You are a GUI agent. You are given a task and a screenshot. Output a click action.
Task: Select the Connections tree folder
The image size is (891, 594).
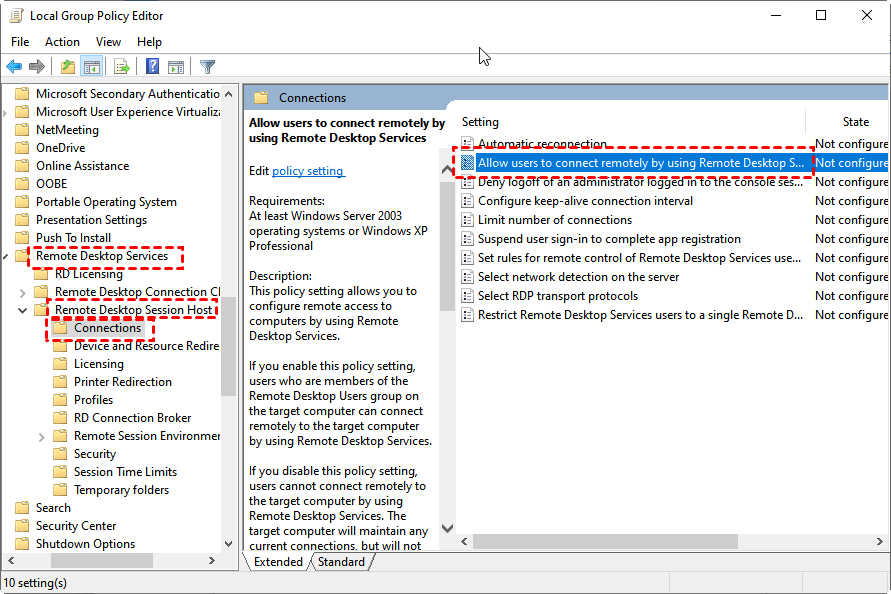(107, 328)
